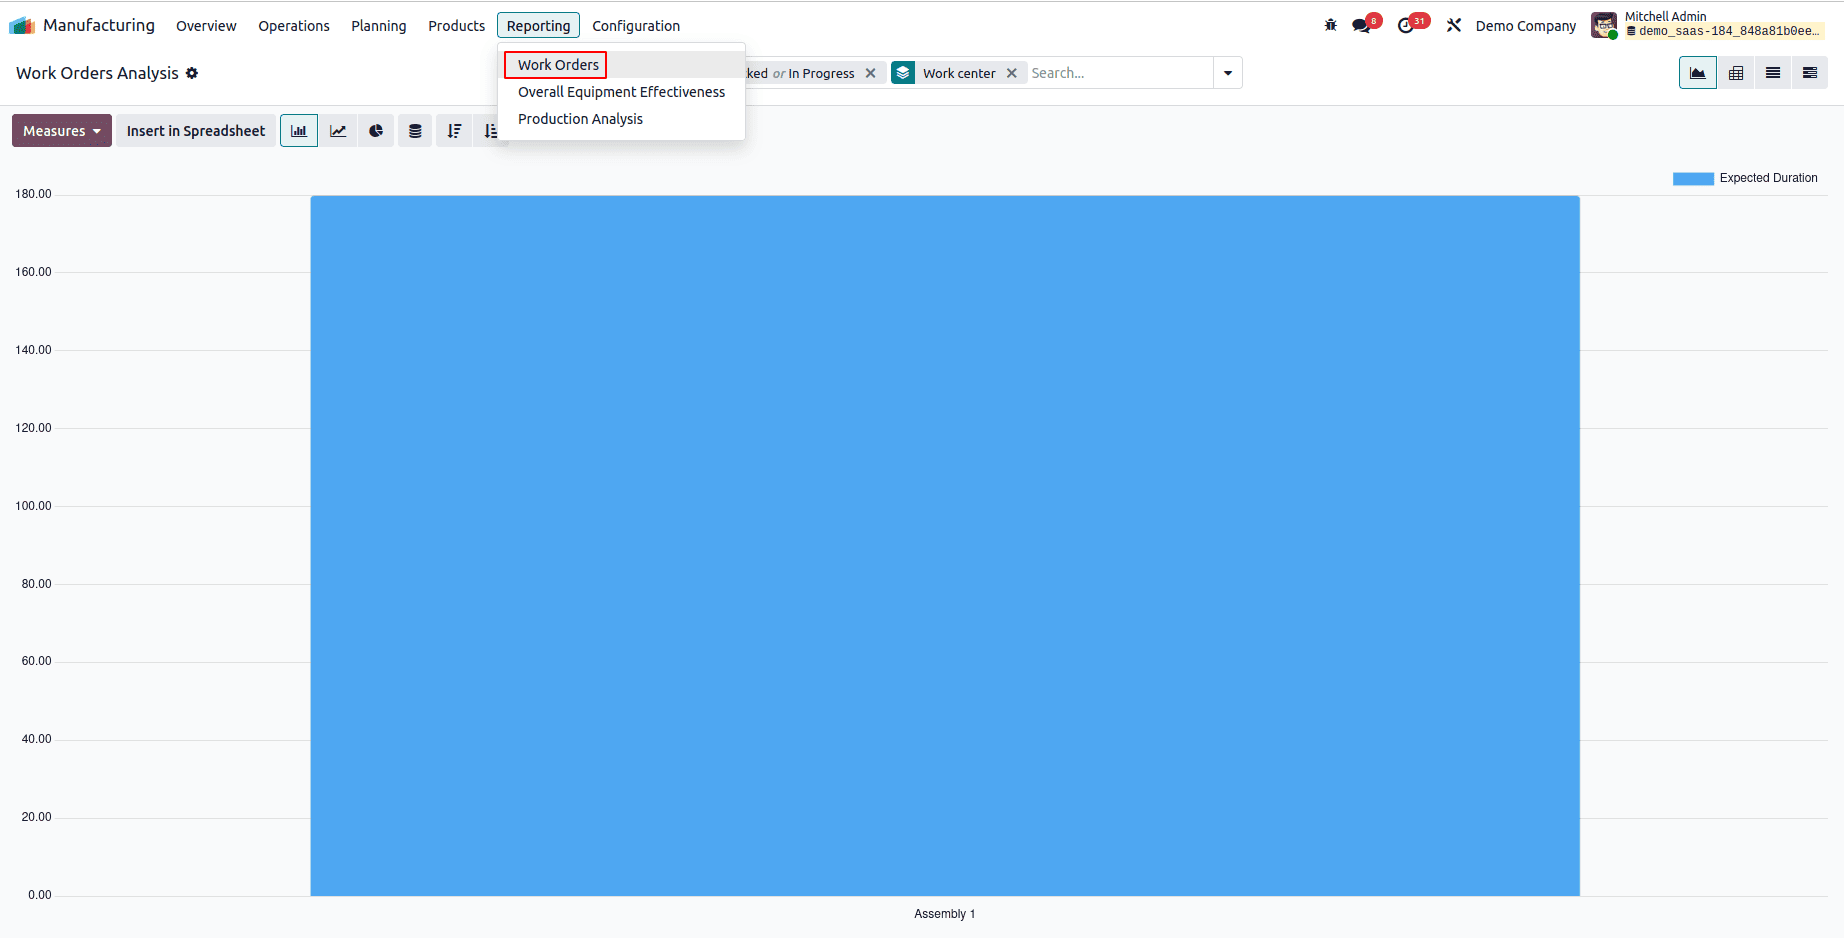Expand the search options dropdown arrow
The height and width of the screenshot is (938, 1844).
pos(1228,73)
